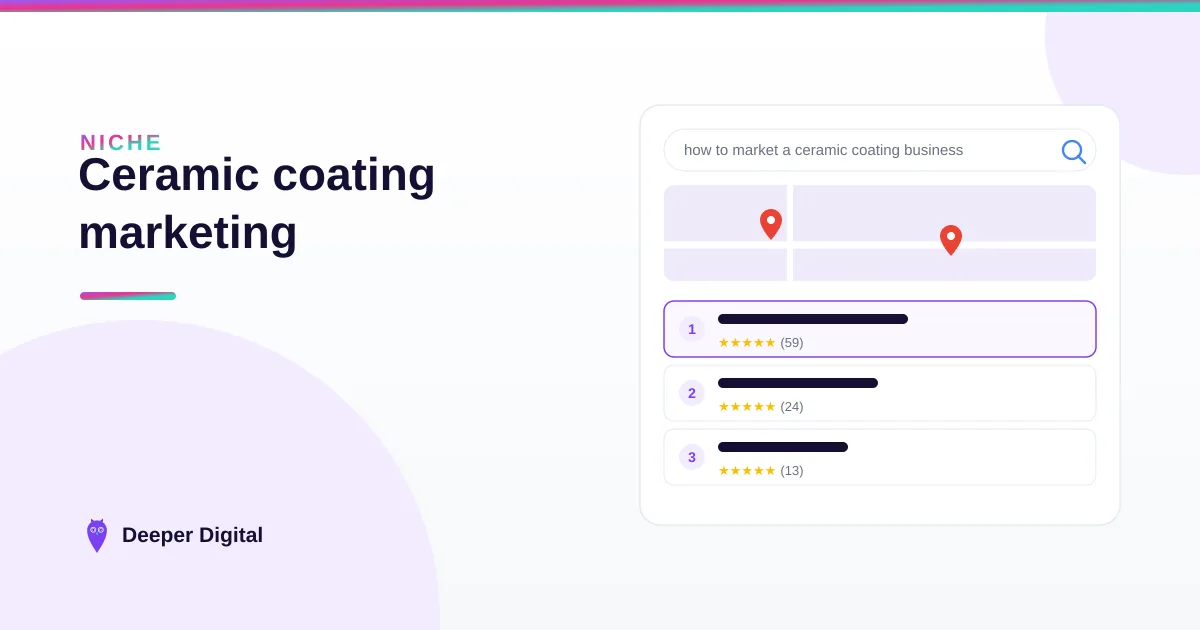Select the right red map pin
This screenshot has height=630, width=1200.
pyautogui.click(x=951, y=240)
